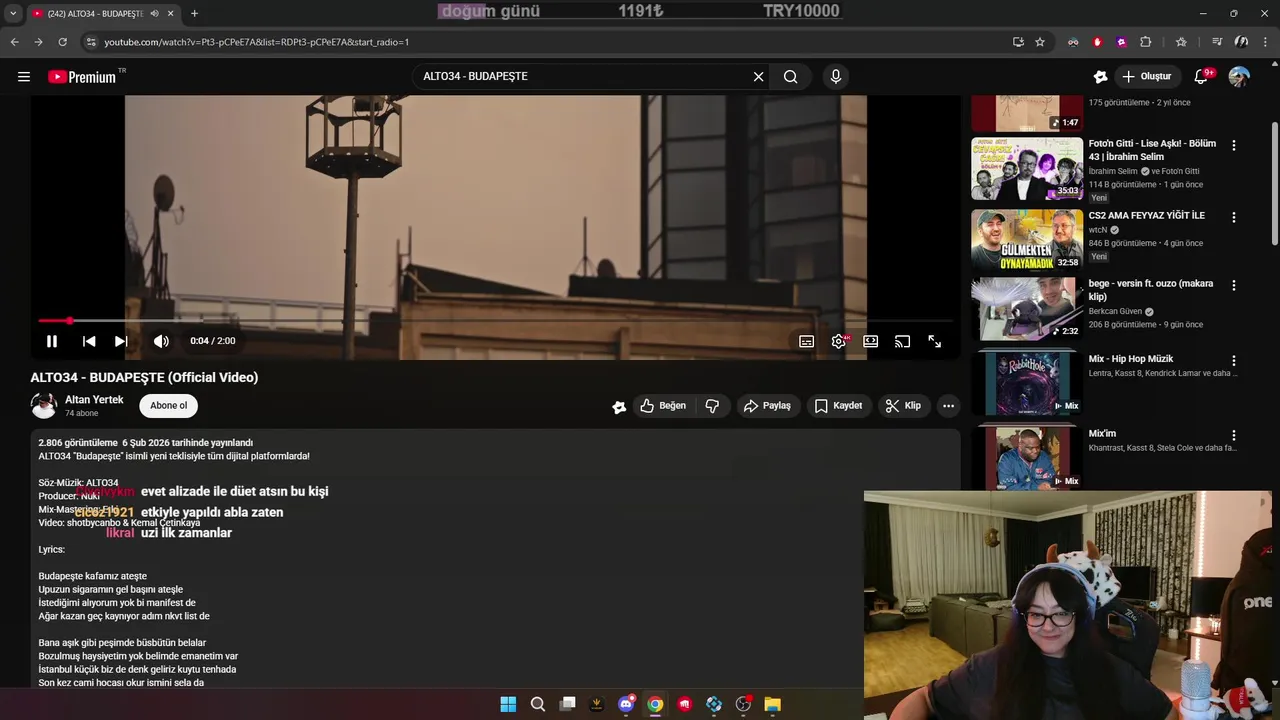Open the Mix'im playlist title
Image resolution: width=1280 pixels, height=720 pixels.
[x=1102, y=434]
